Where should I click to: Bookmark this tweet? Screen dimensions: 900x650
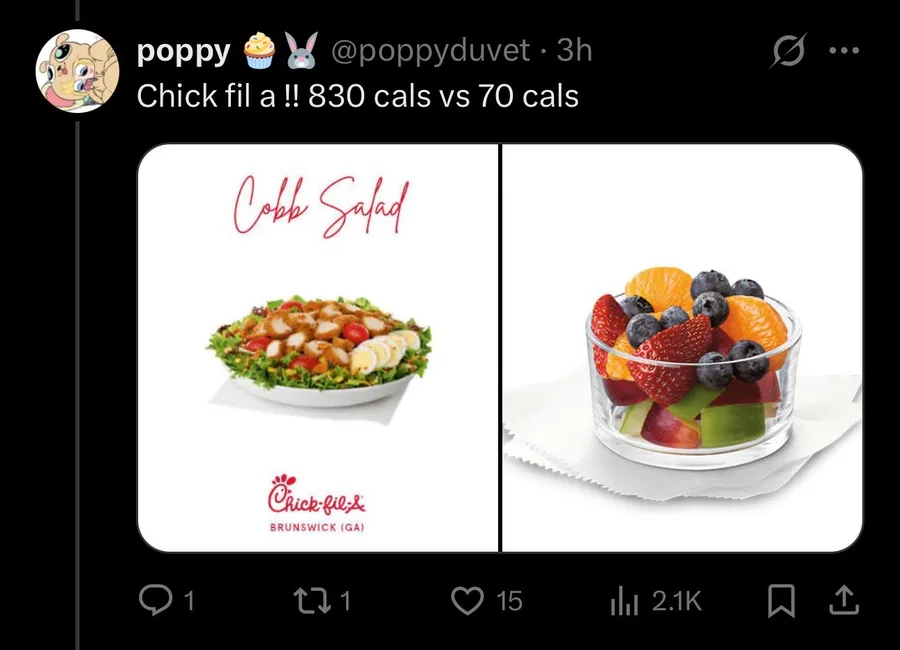780,600
